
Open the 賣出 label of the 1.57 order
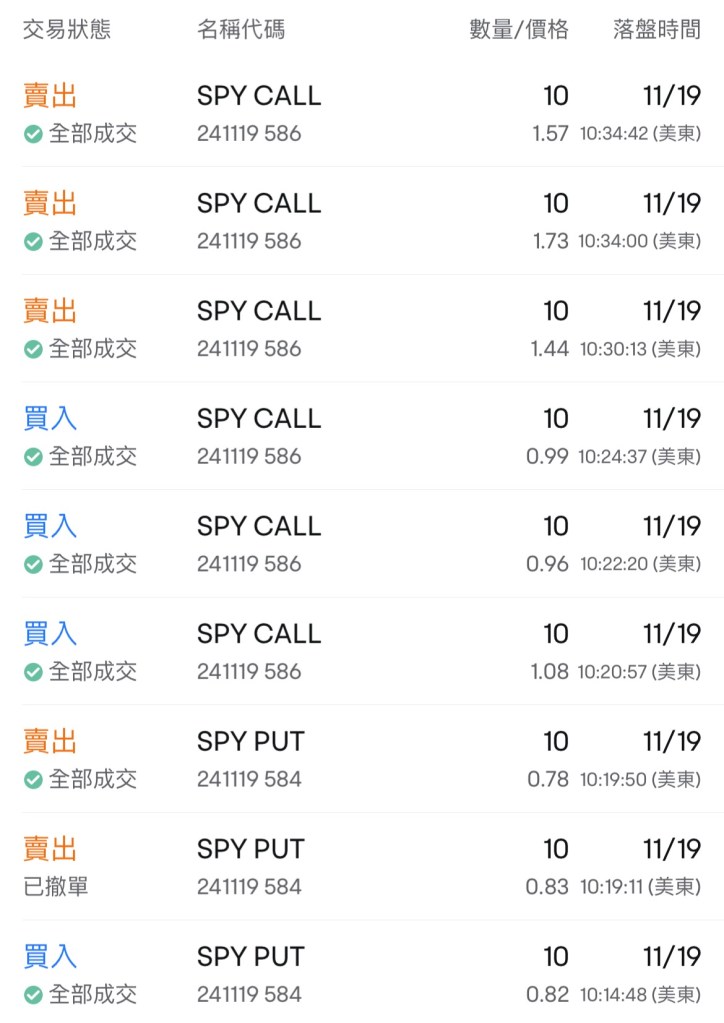[x=50, y=96]
